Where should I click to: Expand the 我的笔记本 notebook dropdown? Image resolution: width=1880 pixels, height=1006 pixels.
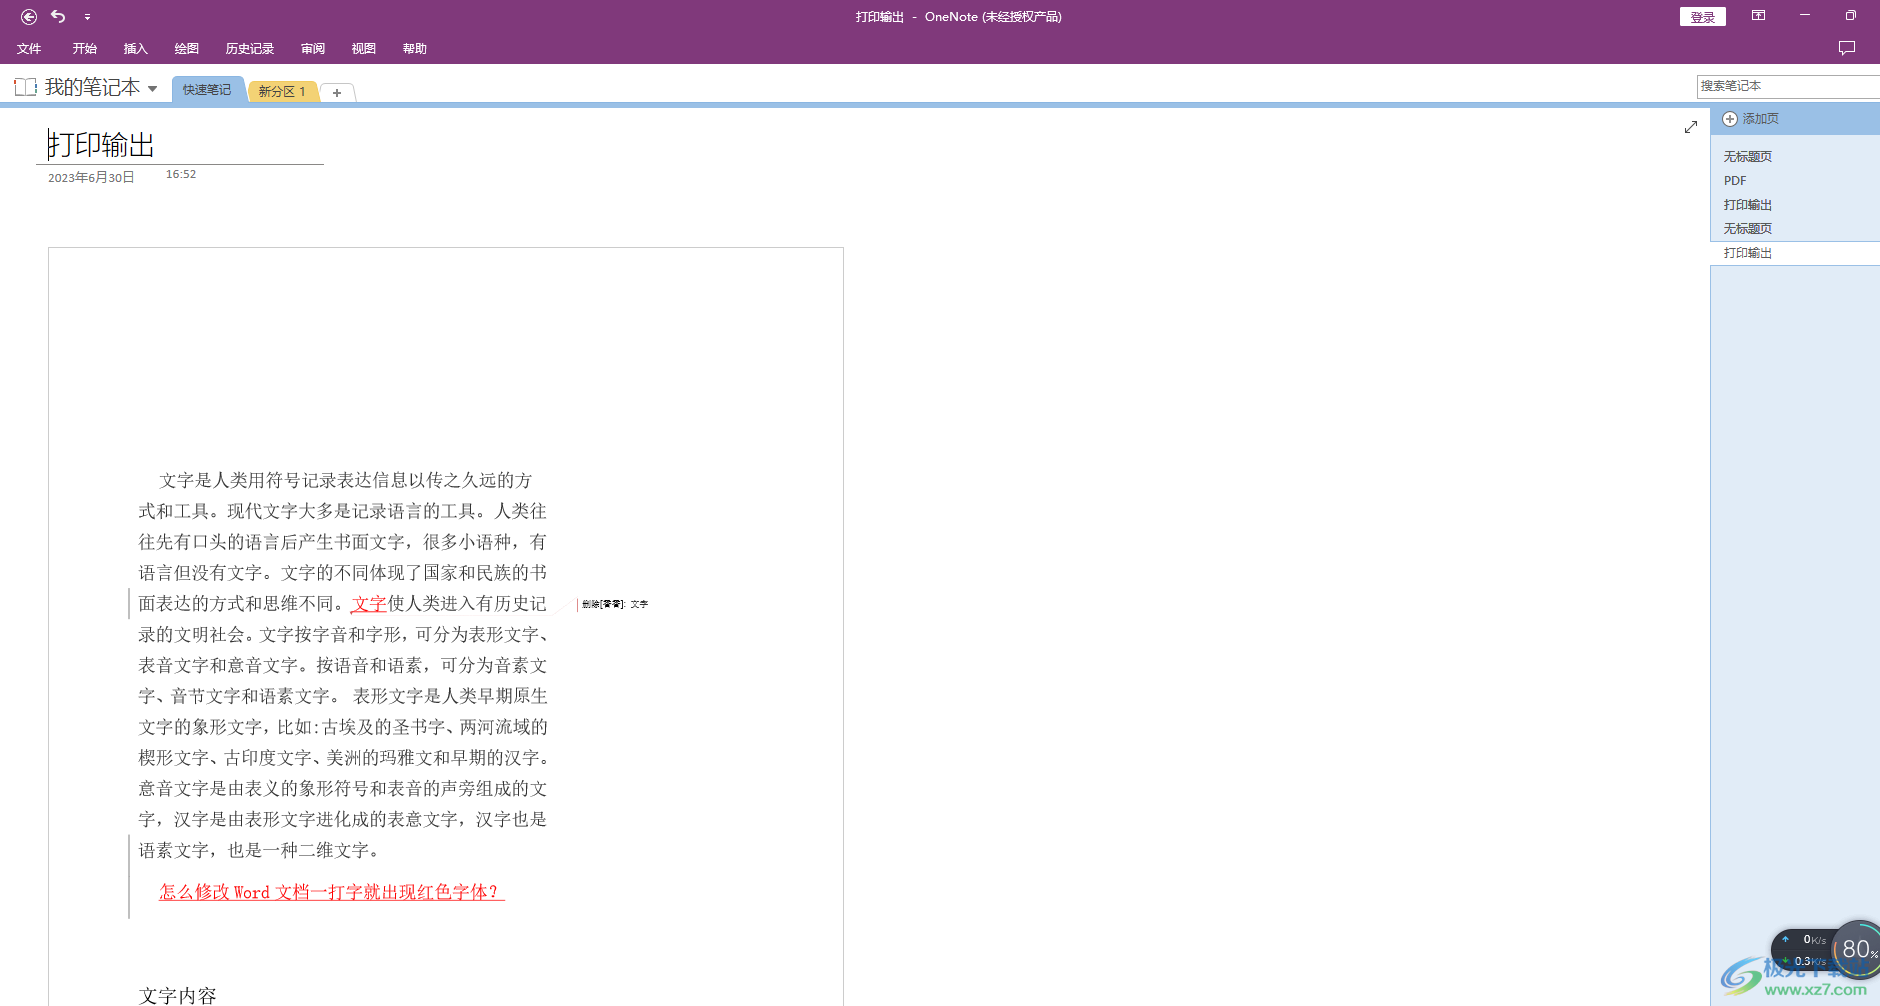click(152, 88)
